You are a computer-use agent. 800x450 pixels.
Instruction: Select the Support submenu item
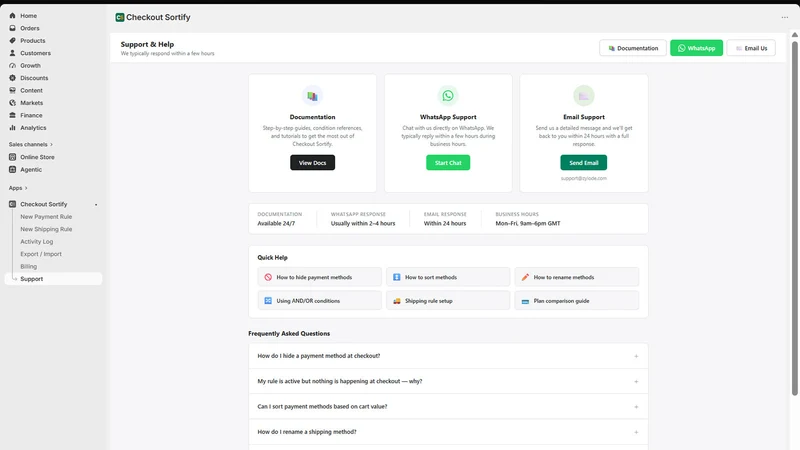(54, 279)
